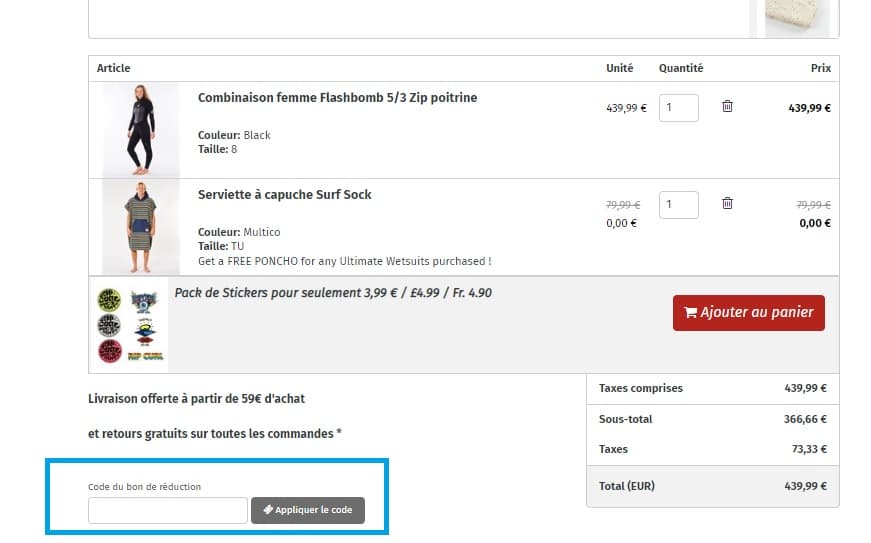Open the Combinaison femme Flashbomb 5/3 product link
871x543 pixels.
click(x=337, y=98)
